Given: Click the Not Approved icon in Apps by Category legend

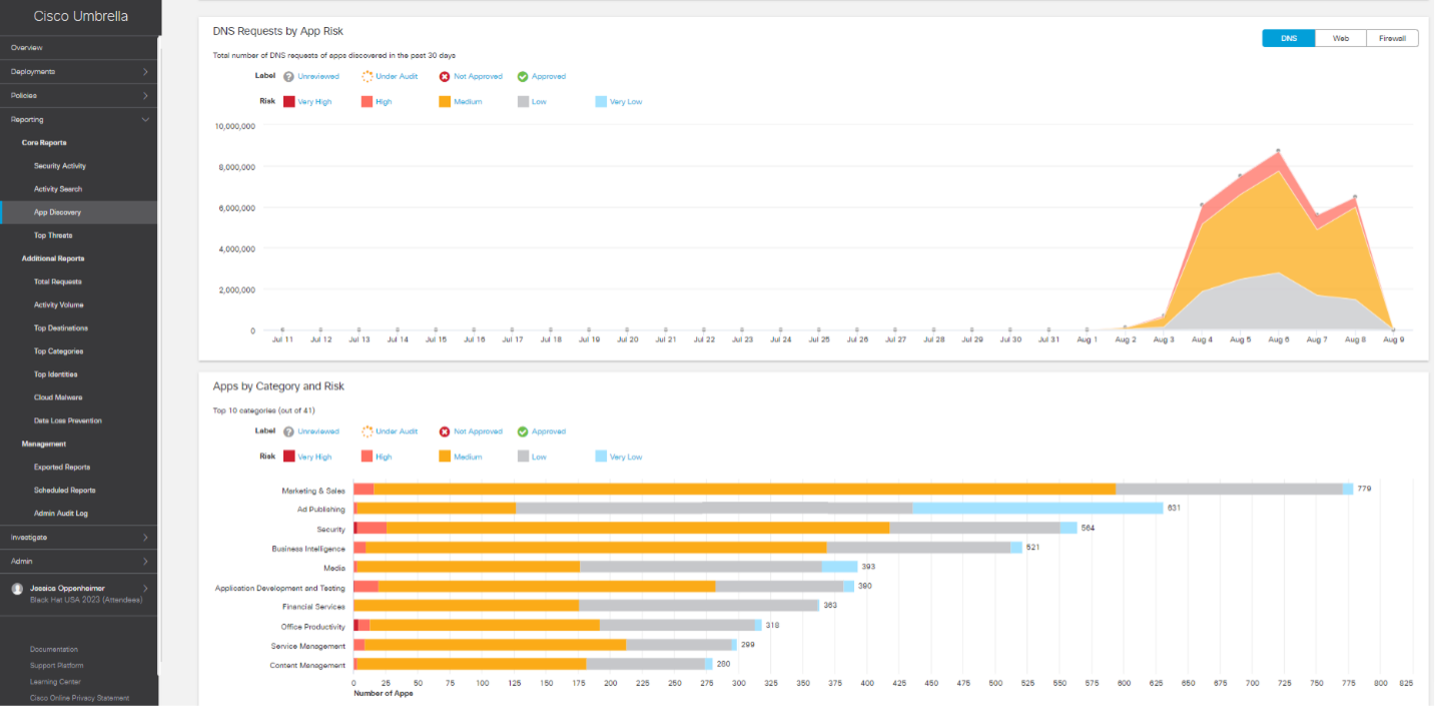Looking at the screenshot, I should coord(445,432).
